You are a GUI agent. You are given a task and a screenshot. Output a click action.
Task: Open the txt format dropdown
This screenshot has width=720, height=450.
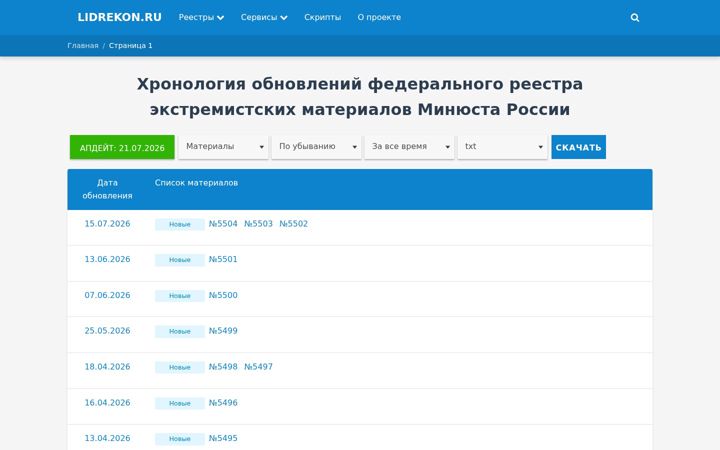pos(502,146)
